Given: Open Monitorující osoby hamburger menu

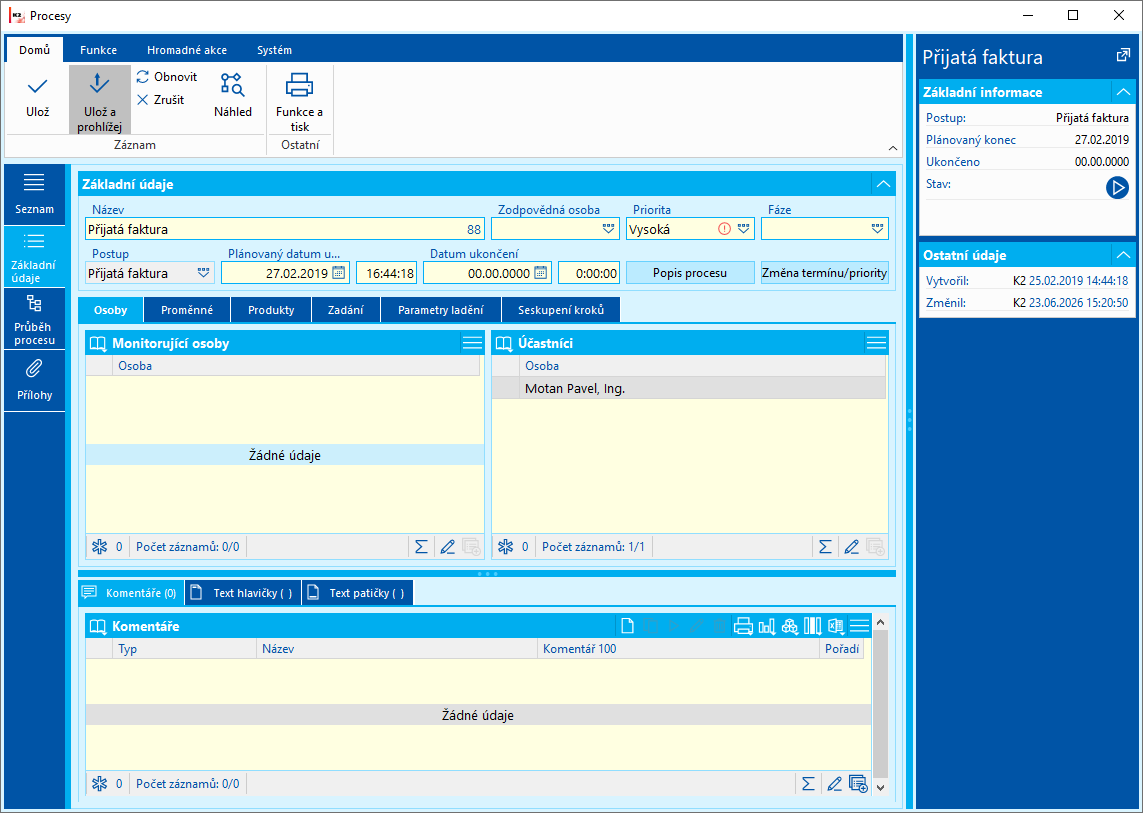Looking at the screenshot, I should coord(472,343).
